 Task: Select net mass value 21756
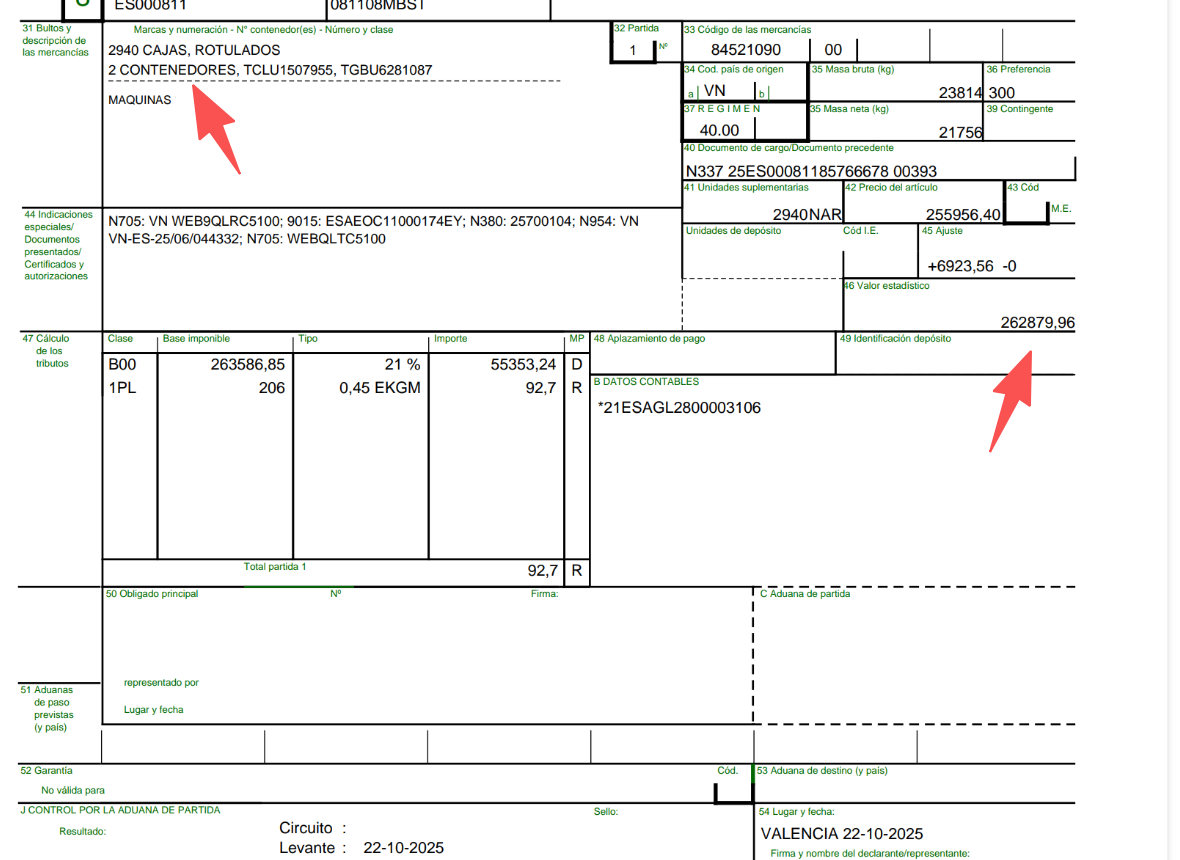point(961,132)
